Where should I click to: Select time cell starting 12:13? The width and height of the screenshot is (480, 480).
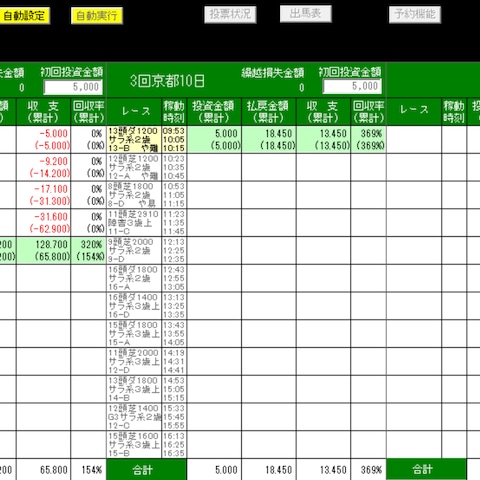coord(174,250)
